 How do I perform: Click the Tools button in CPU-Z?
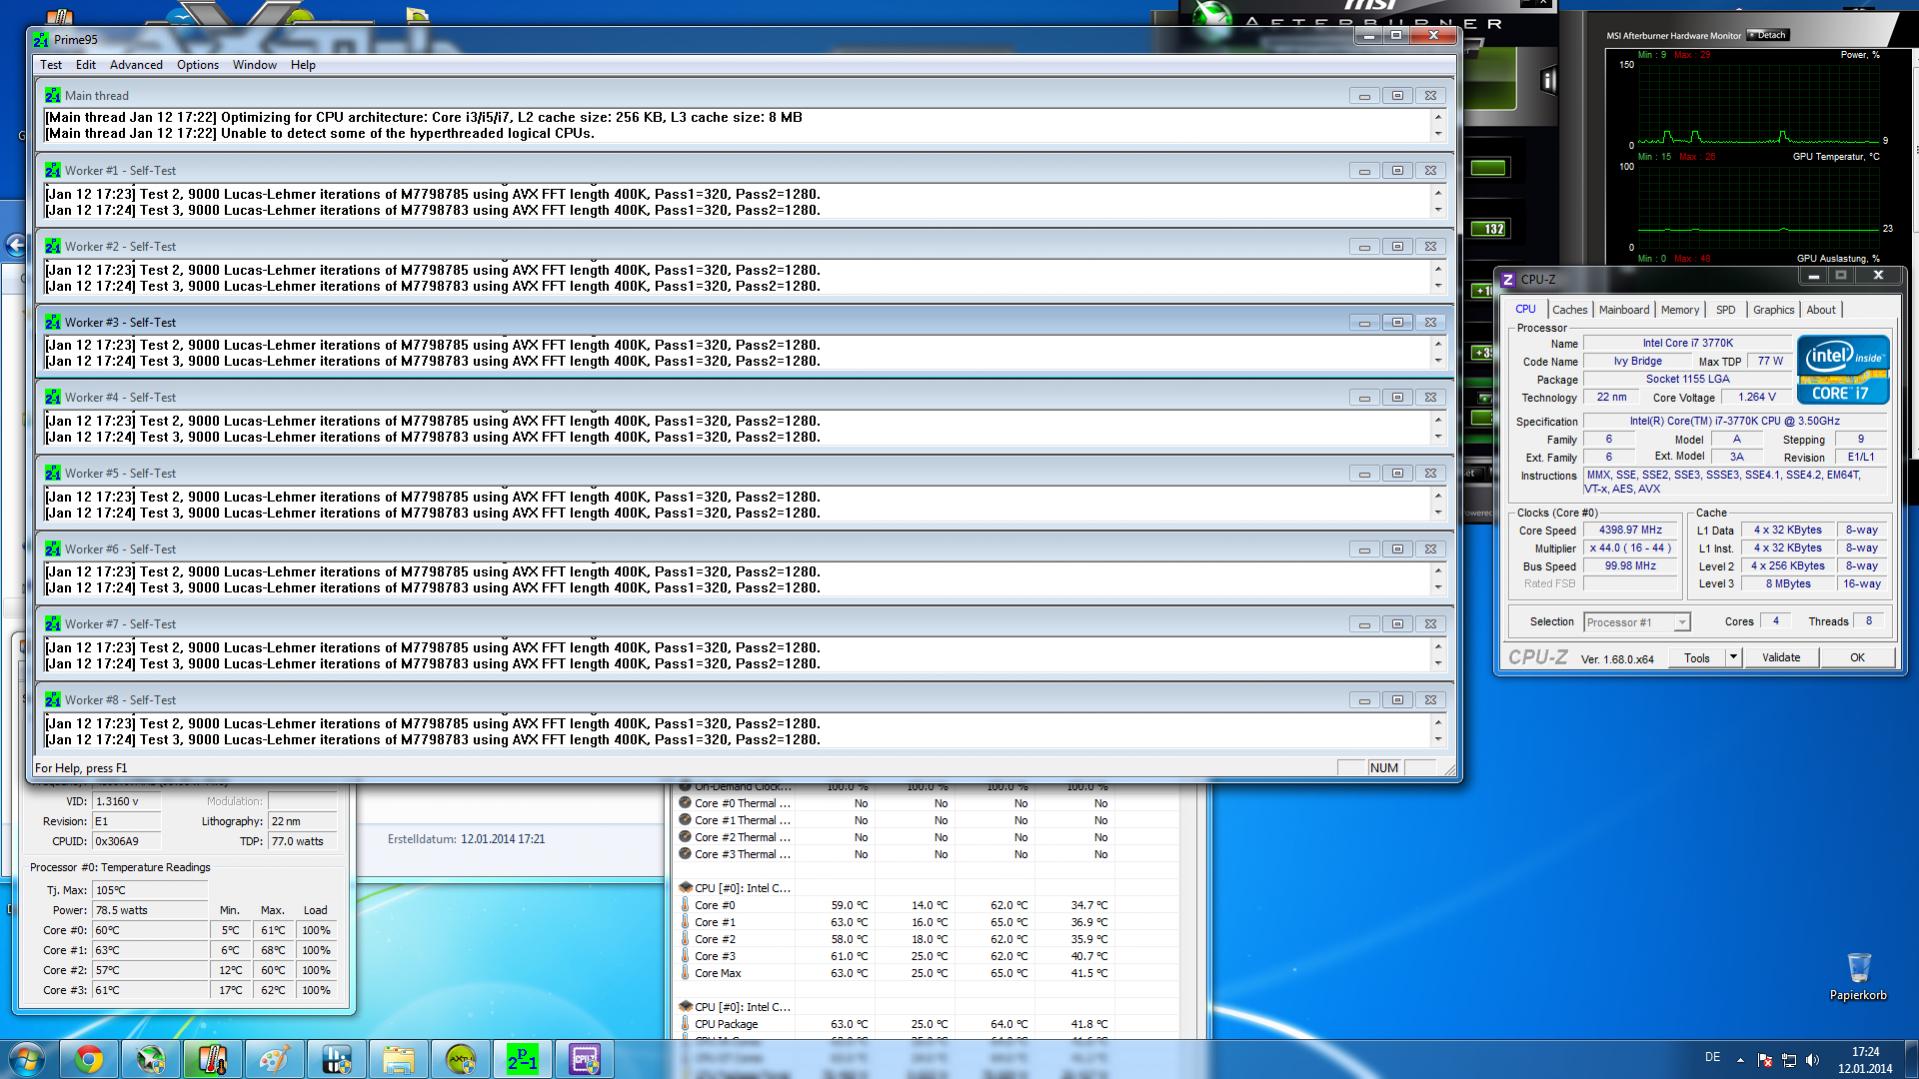pyautogui.click(x=1697, y=658)
